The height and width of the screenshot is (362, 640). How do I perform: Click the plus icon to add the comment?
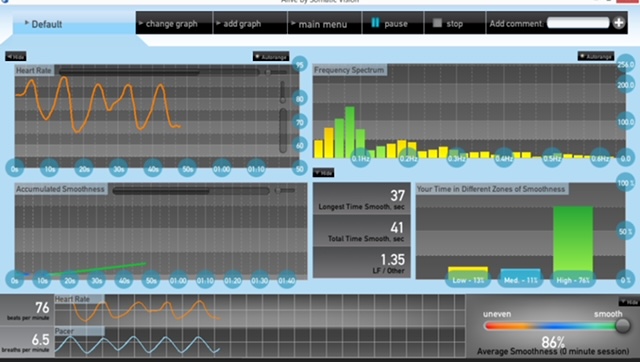[x=619, y=23]
